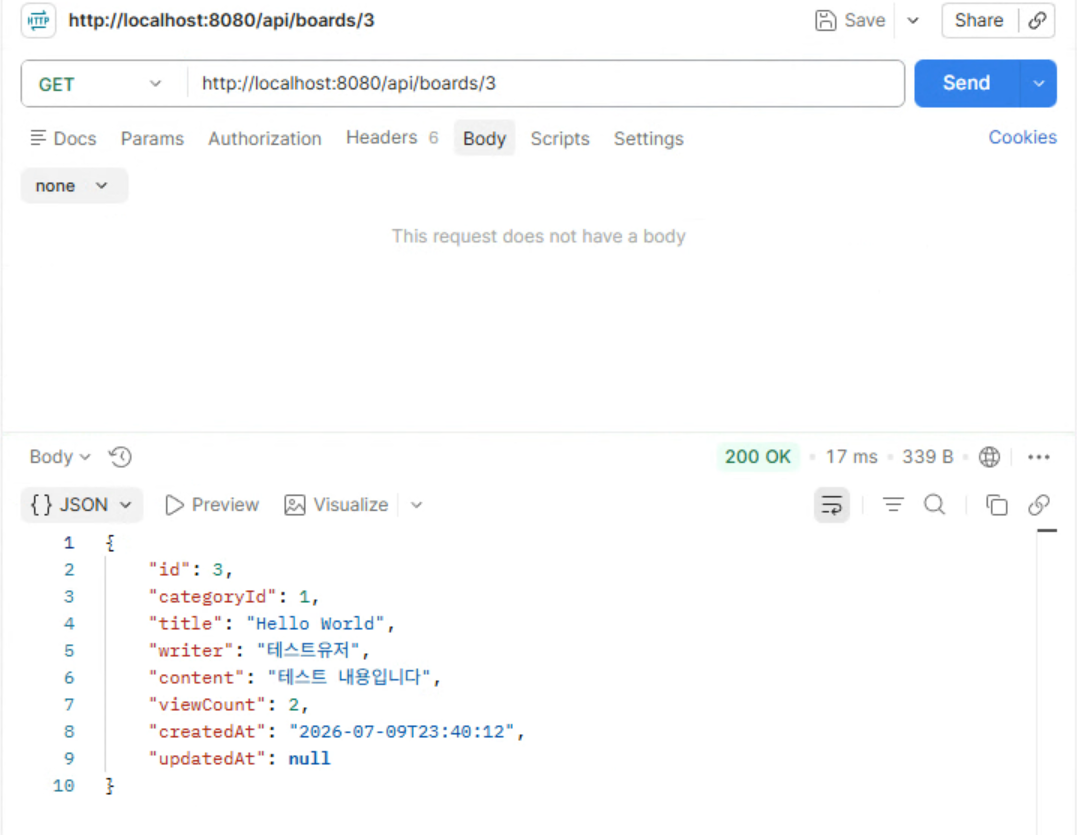Image resolution: width=1077 pixels, height=835 pixels.
Task: Open the response more options ellipsis
Action: pos(1039,457)
